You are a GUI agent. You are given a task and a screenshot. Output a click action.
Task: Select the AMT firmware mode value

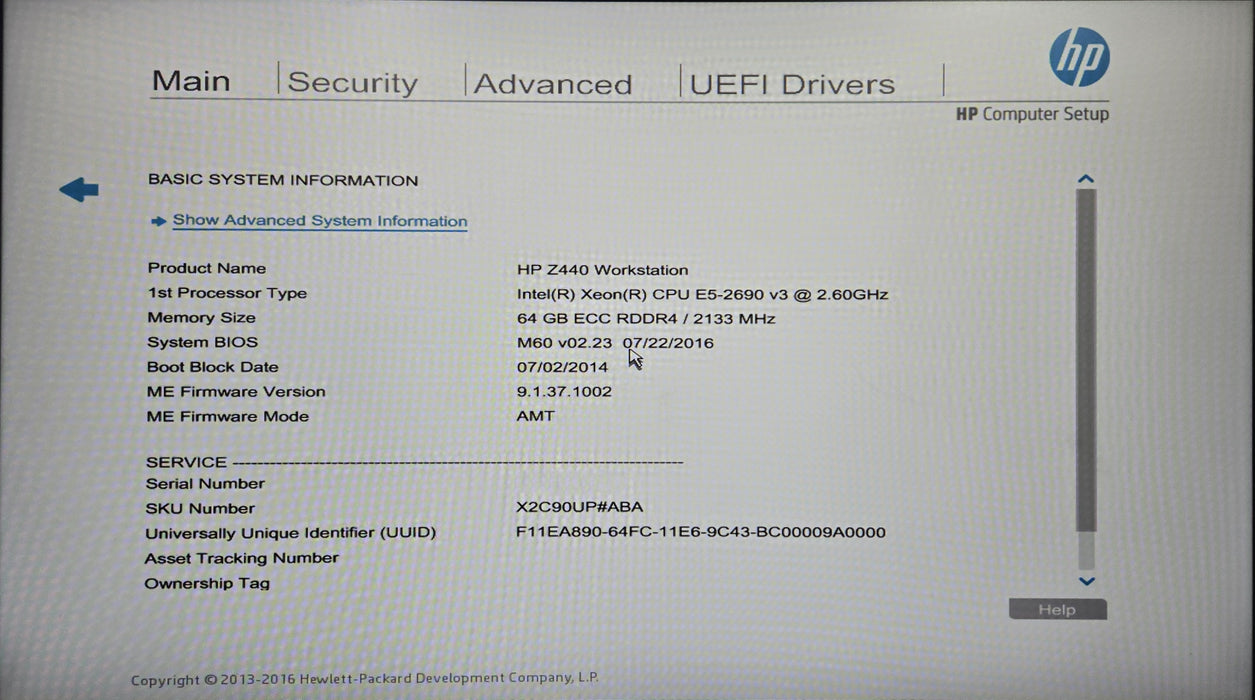pos(535,416)
